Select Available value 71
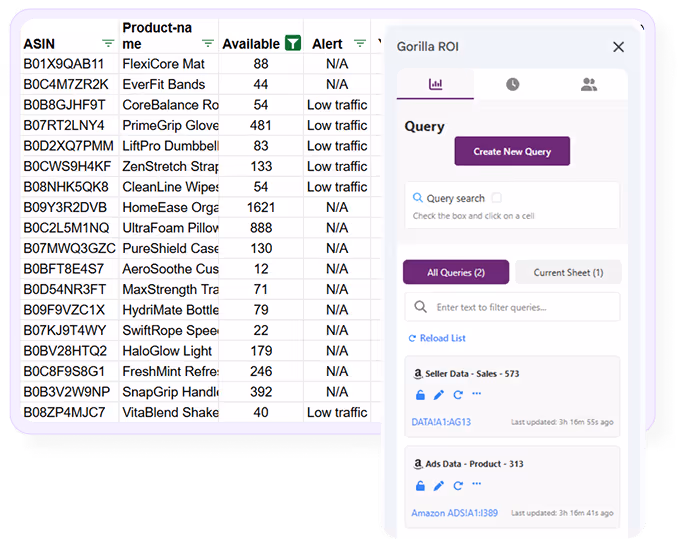 click(x=261, y=290)
